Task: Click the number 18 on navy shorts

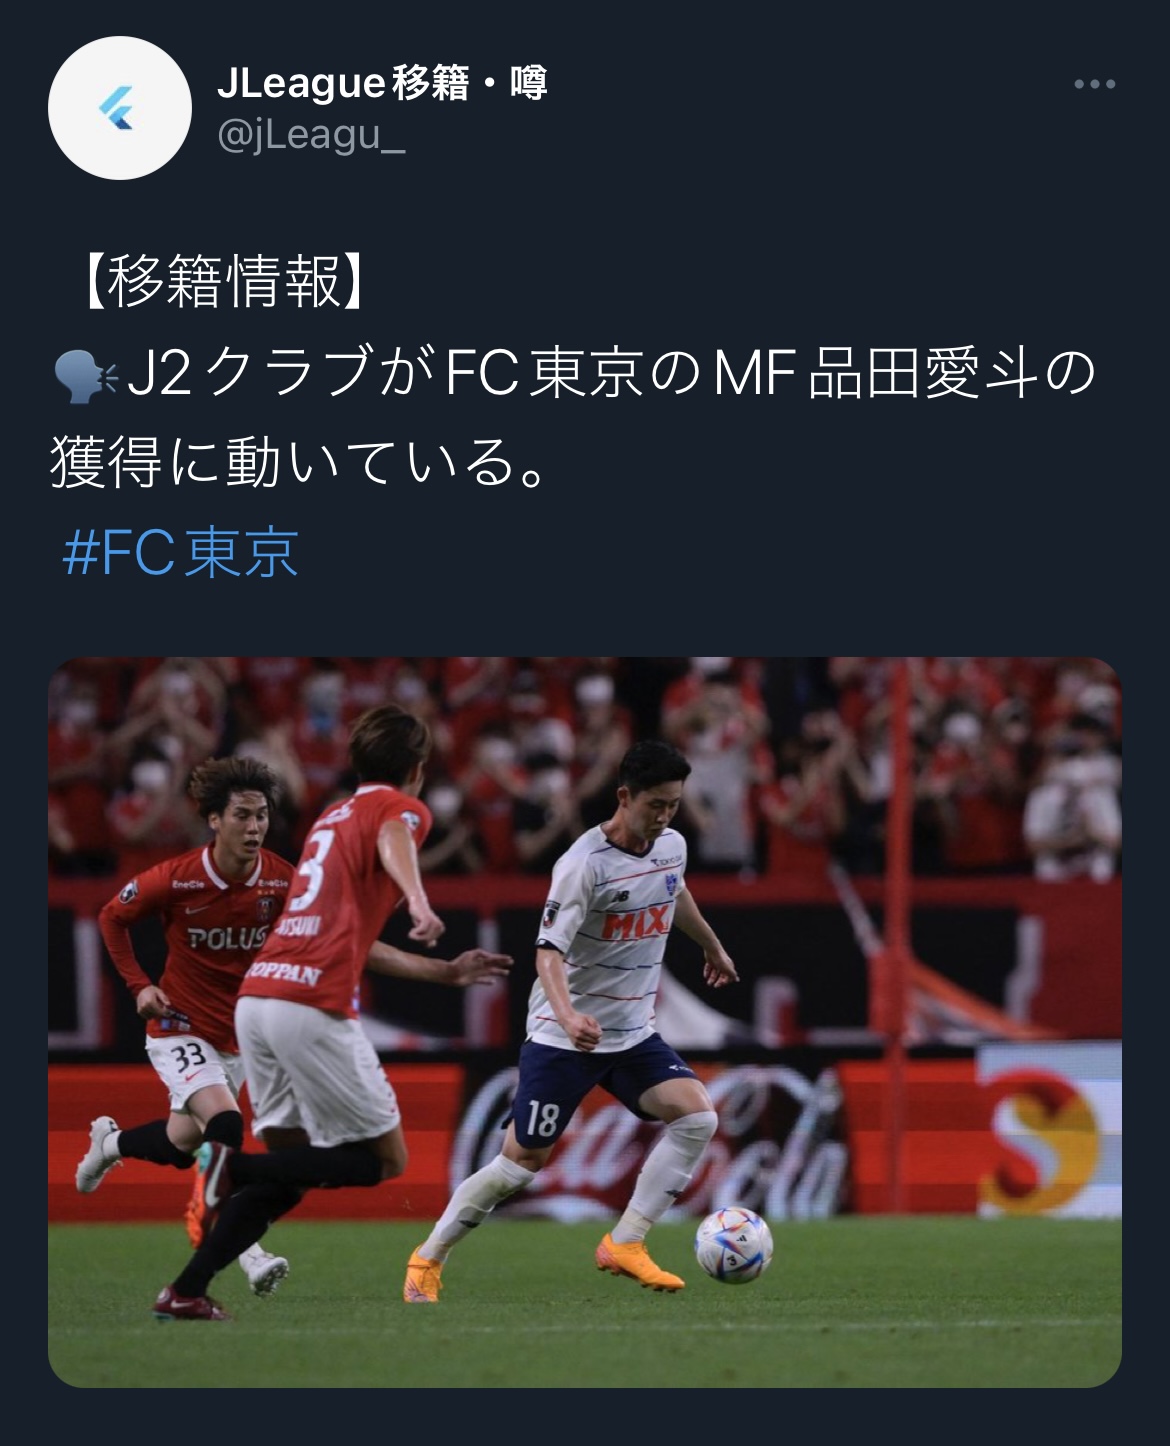Action: coord(541,1118)
